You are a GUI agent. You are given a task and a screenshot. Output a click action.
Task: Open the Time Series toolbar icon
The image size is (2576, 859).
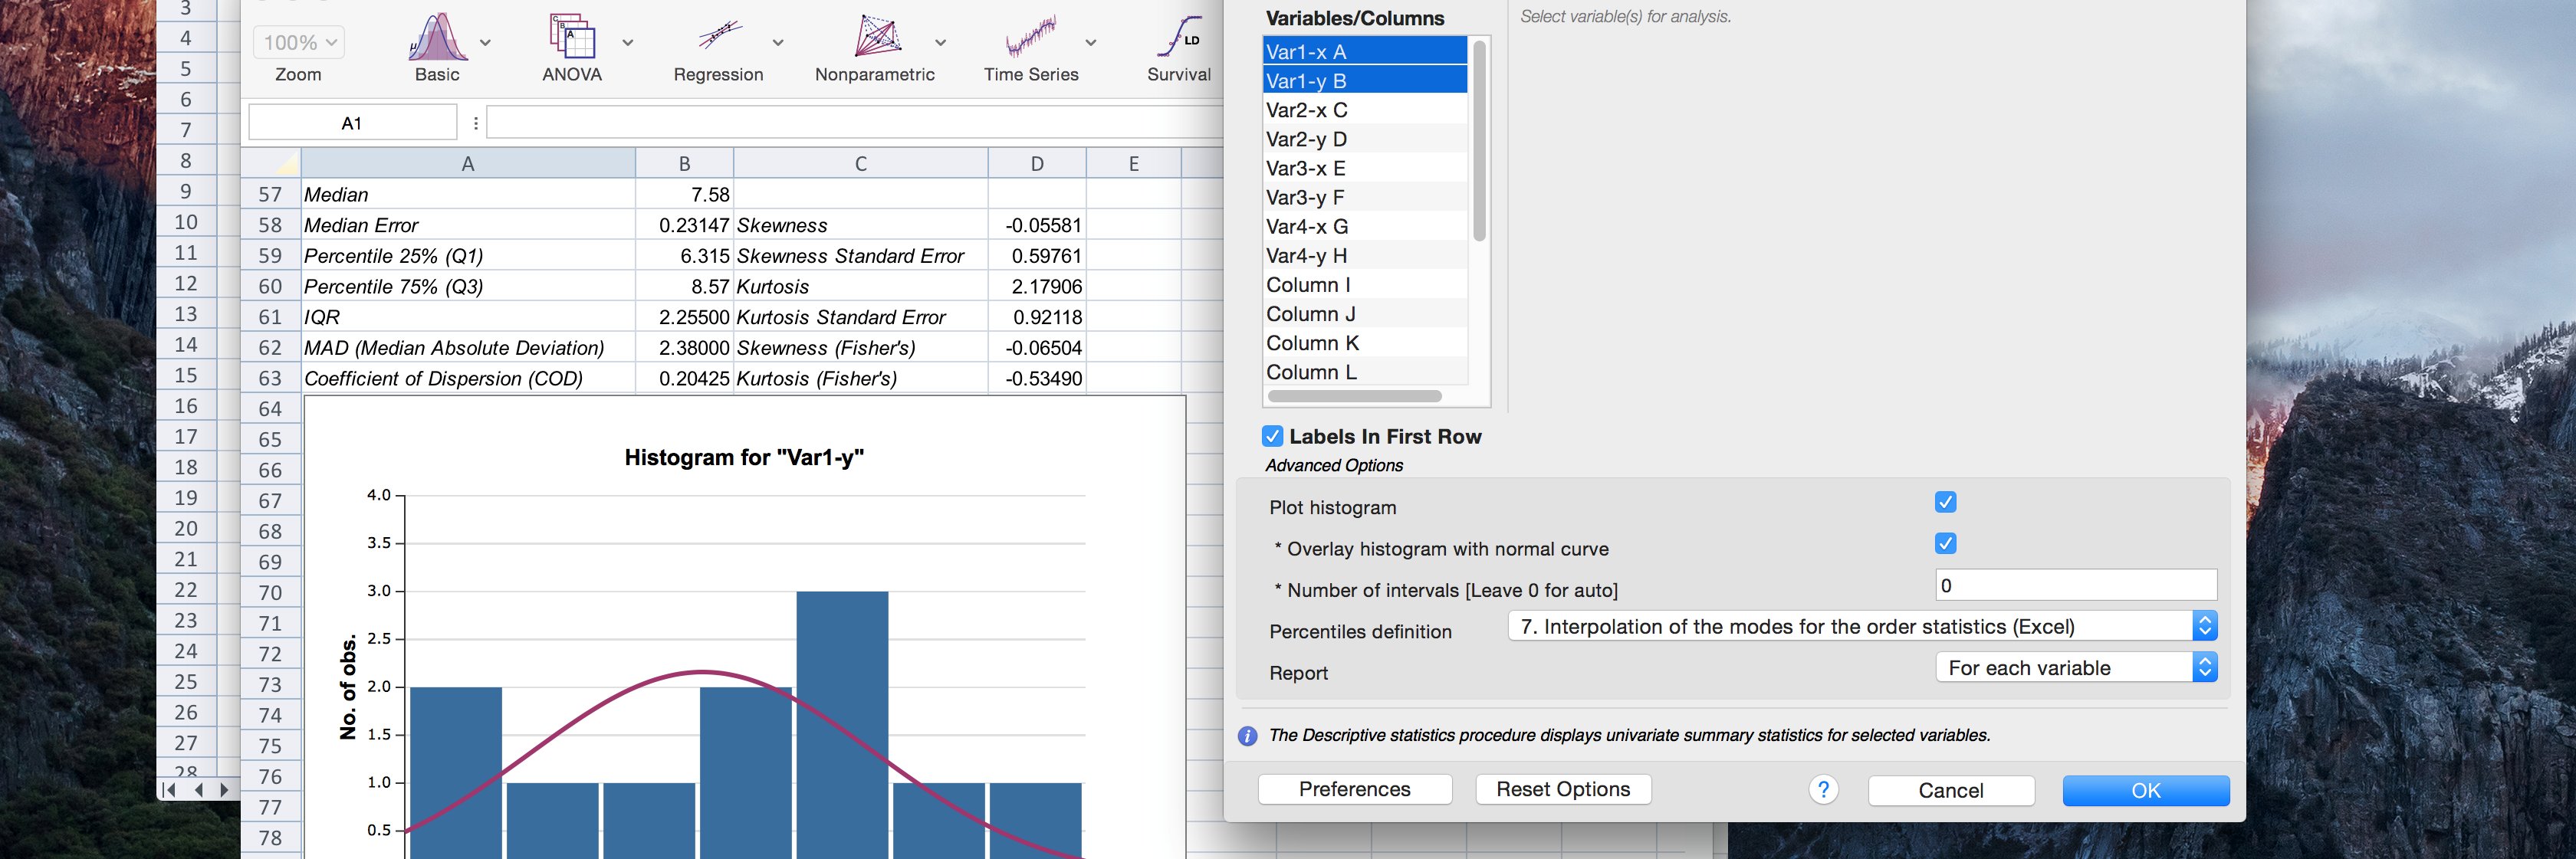point(1031,37)
